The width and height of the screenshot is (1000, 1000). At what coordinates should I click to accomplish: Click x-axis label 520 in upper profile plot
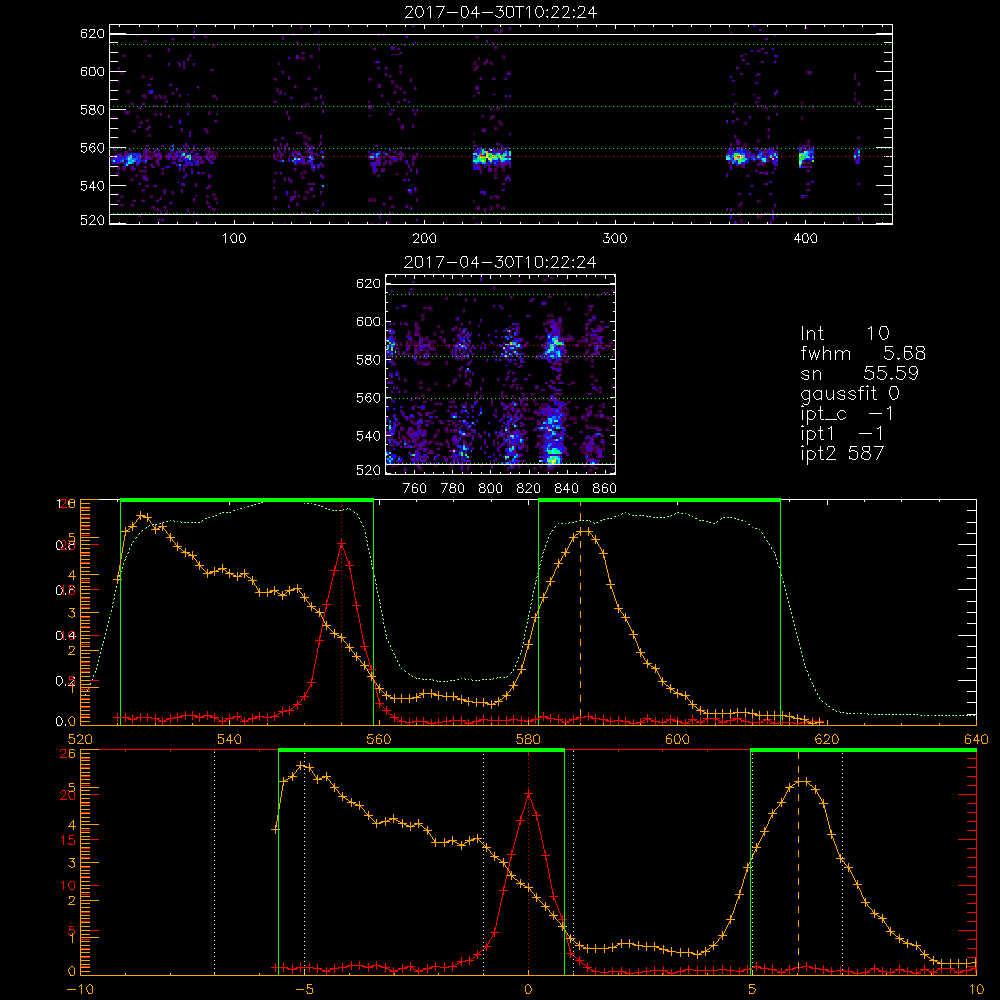[x=80, y=739]
